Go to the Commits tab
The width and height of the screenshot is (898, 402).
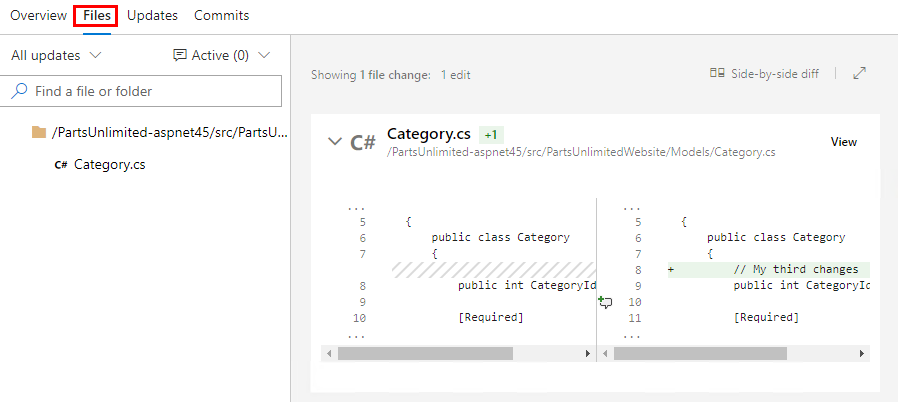(222, 16)
